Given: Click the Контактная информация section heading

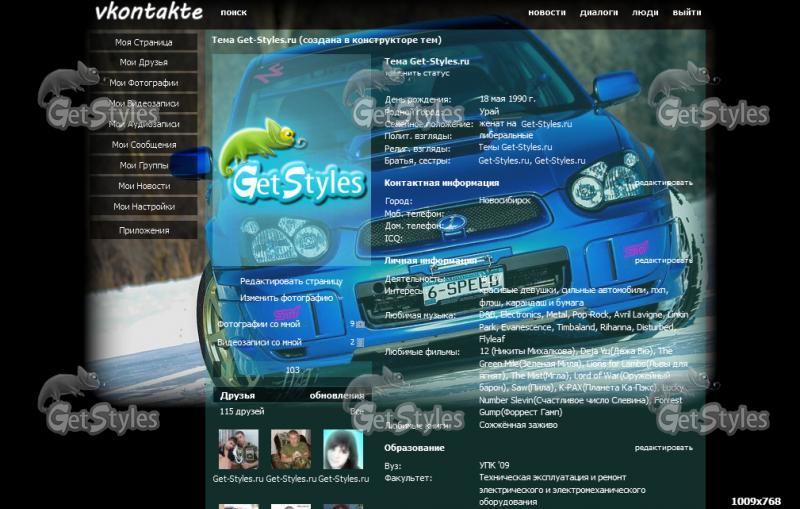Looking at the screenshot, I should [441, 183].
